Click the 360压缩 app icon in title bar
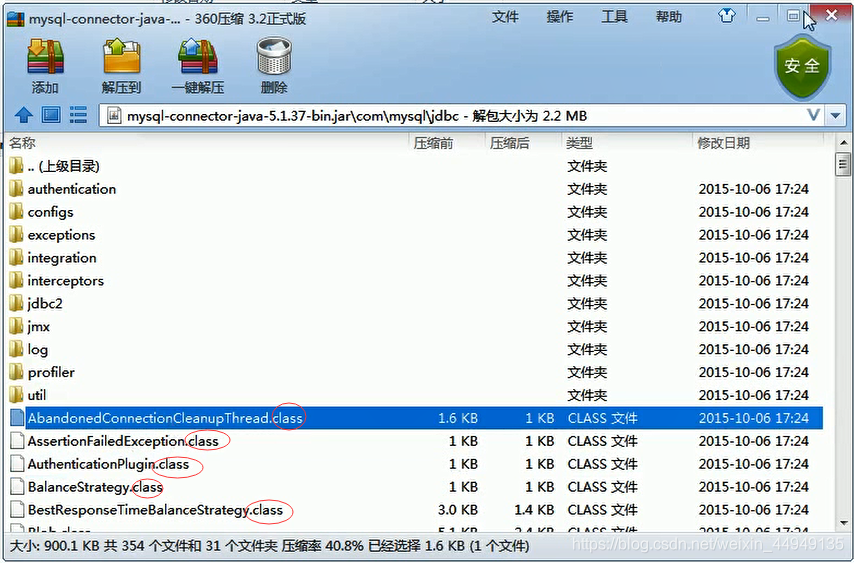The height and width of the screenshot is (563, 854). (x=16, y=19)
